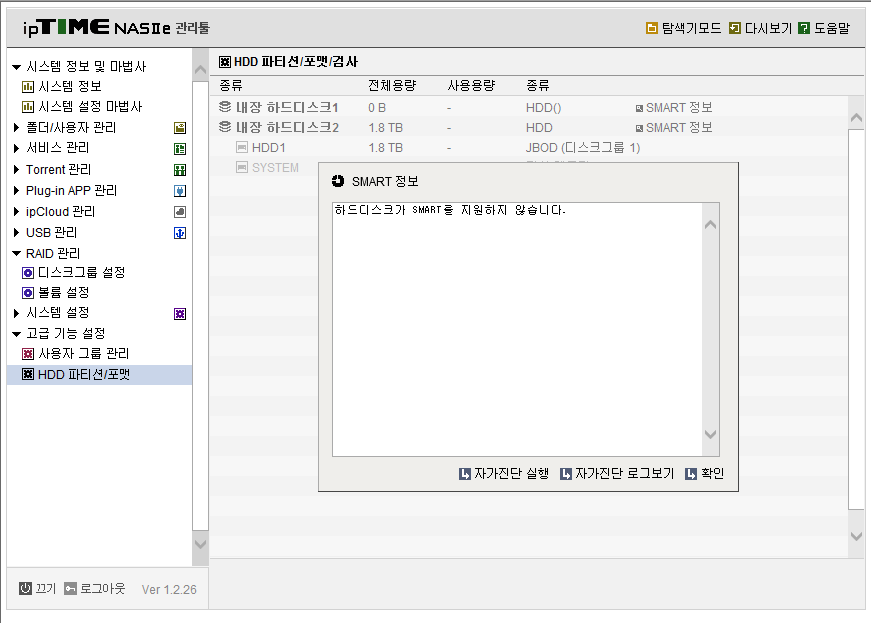The height and width of the screenshot is (623, 871).
Task: Collapse the RAID 관리 section
Action: pos(17,254)
